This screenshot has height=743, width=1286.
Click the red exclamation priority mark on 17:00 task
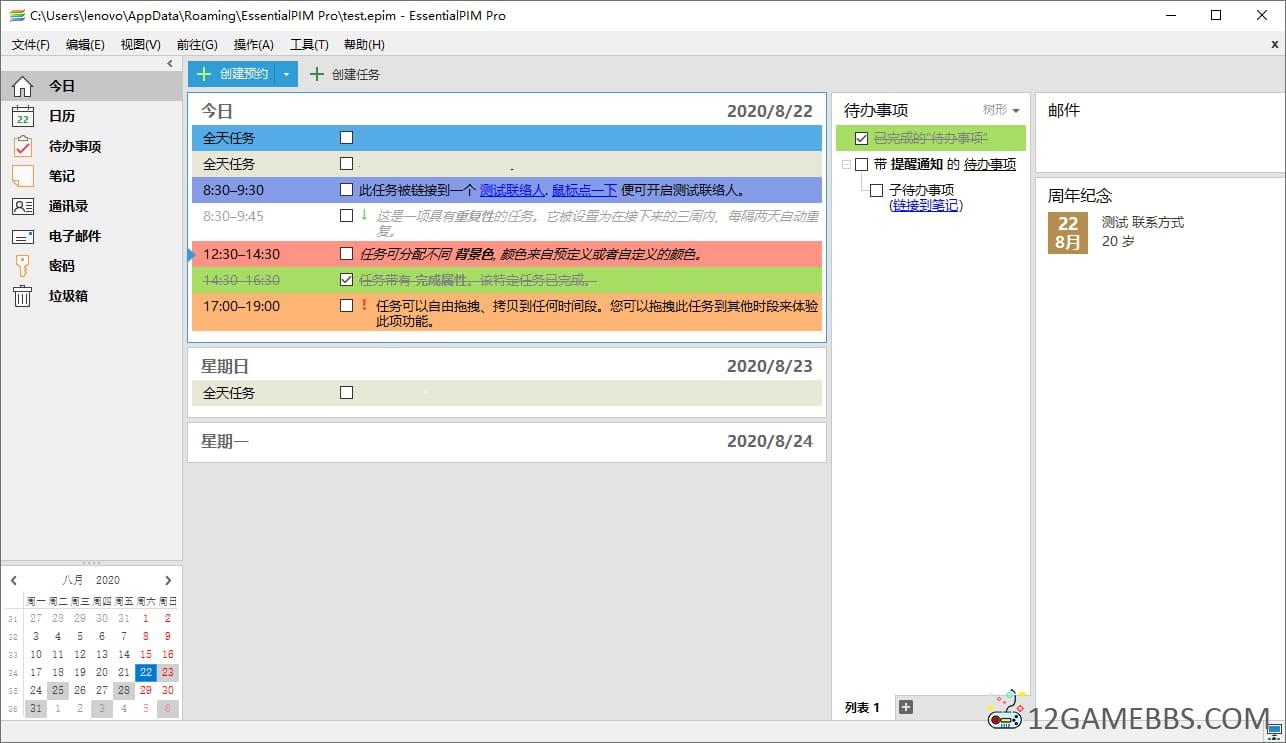(365, 305)
